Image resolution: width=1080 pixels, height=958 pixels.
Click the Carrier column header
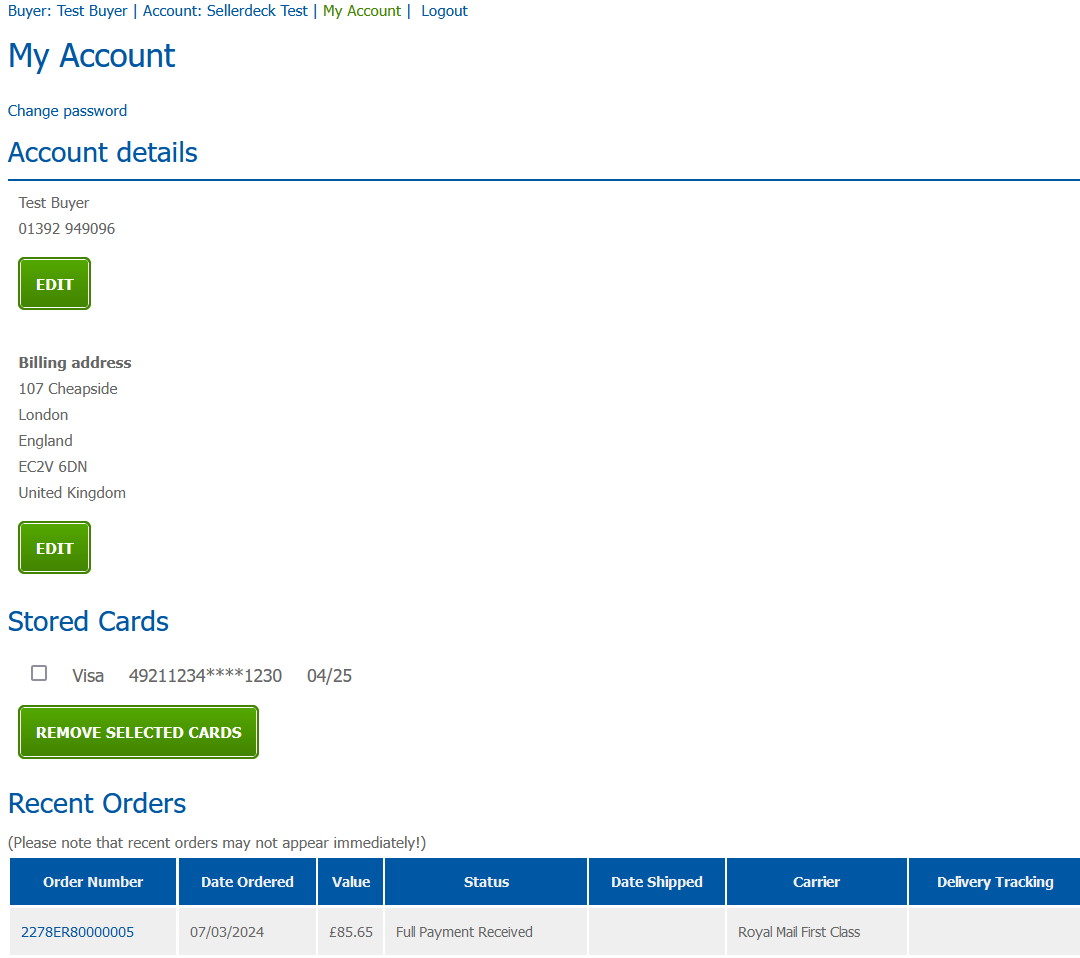pyautogui.click(x=816, y=882)
